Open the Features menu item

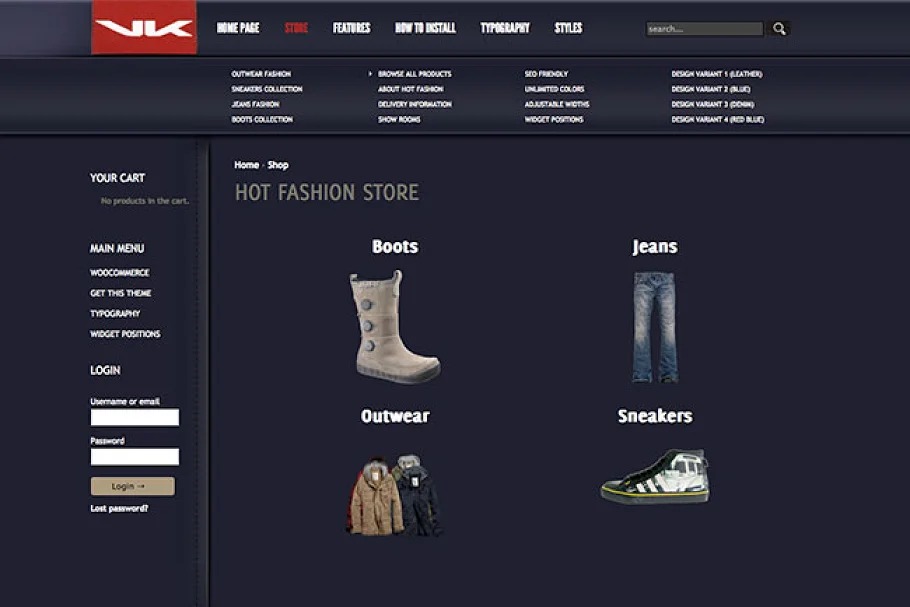(x=351, y=28)
